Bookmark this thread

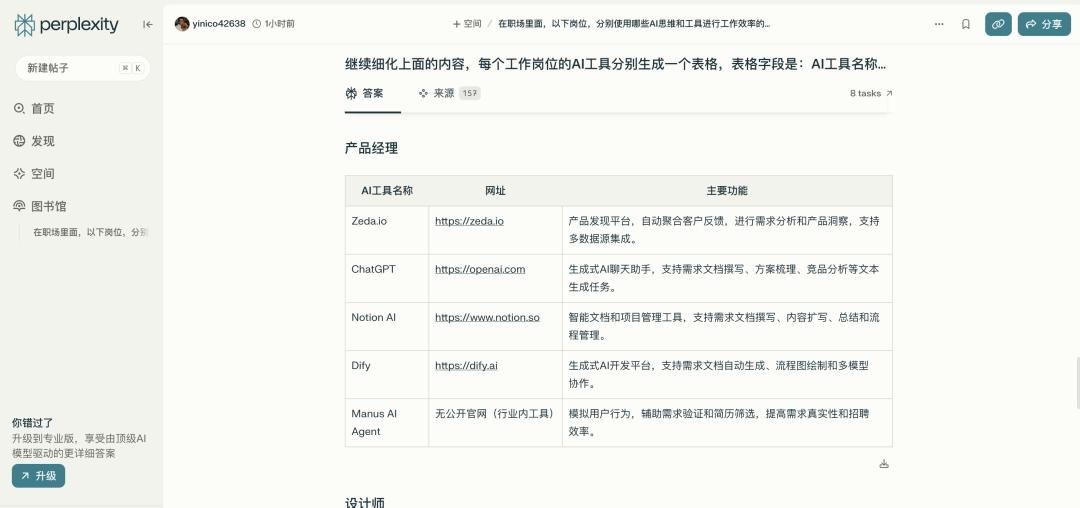pyautogui.click(x=966, y=24)
